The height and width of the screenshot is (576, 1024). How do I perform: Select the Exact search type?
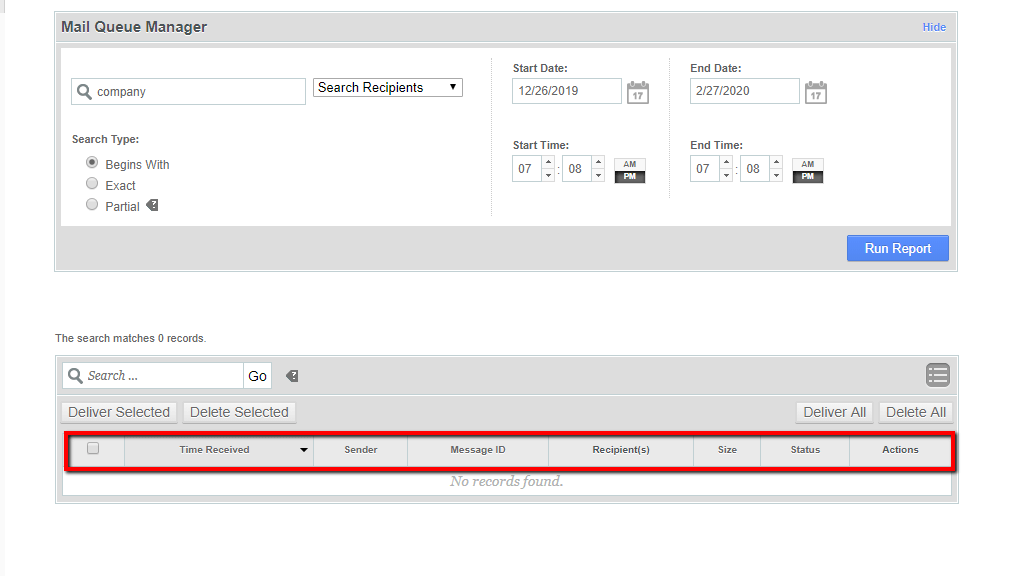(x=92, y=184)
